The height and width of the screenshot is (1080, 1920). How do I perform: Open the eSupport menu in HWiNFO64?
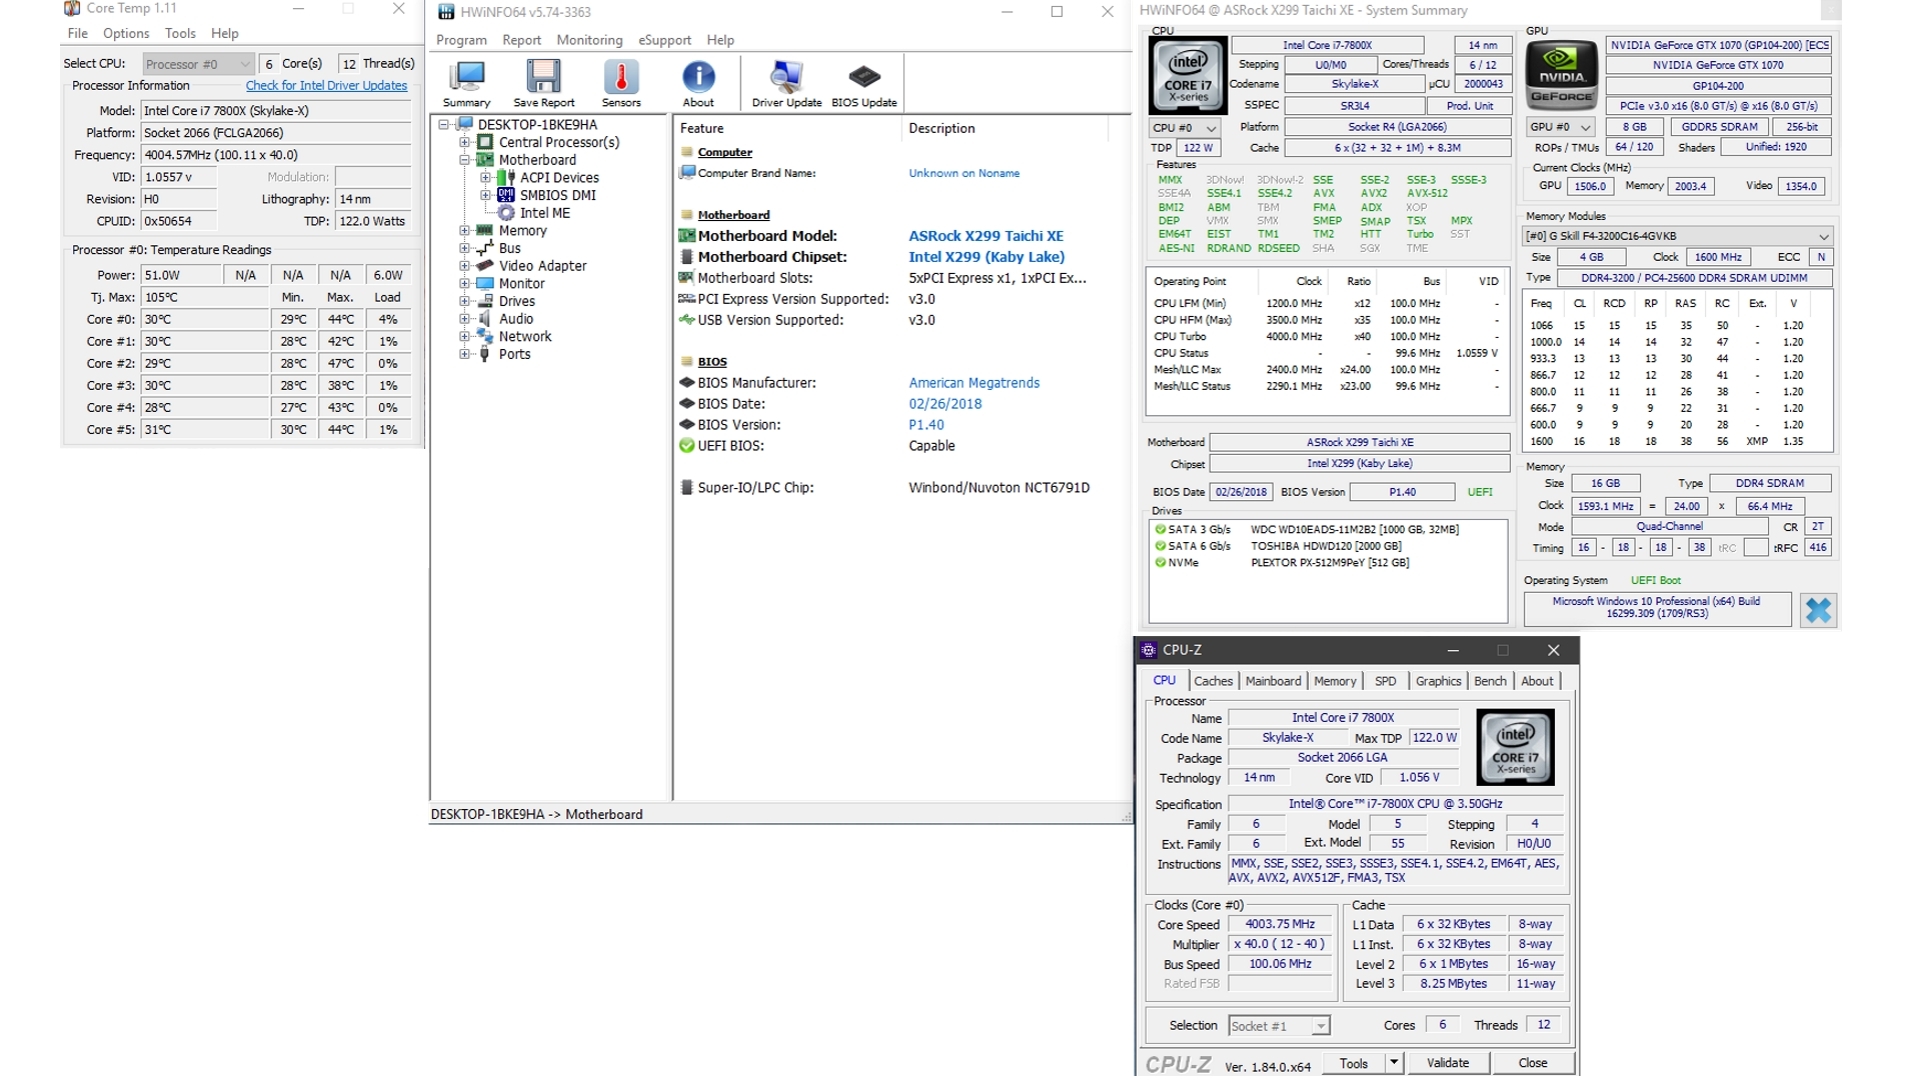tap(664, 40)
